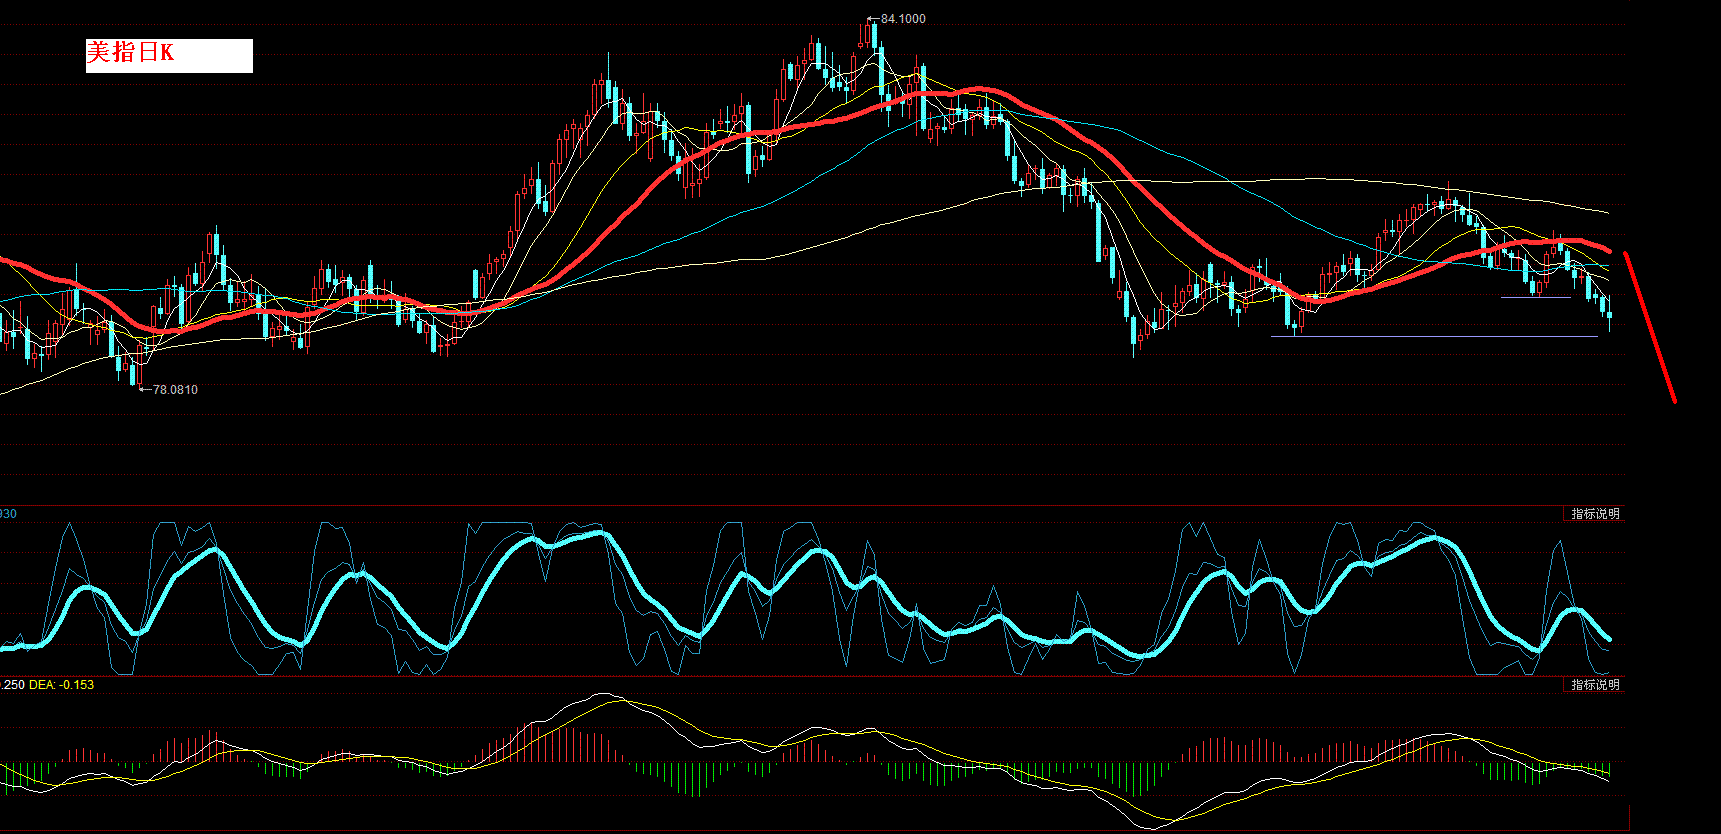The width and height of the screenshot is (1721, 834).
Task: Click the DEA: -0.153 indicator value
Action: pyautogui.click(x=61, y=685)
